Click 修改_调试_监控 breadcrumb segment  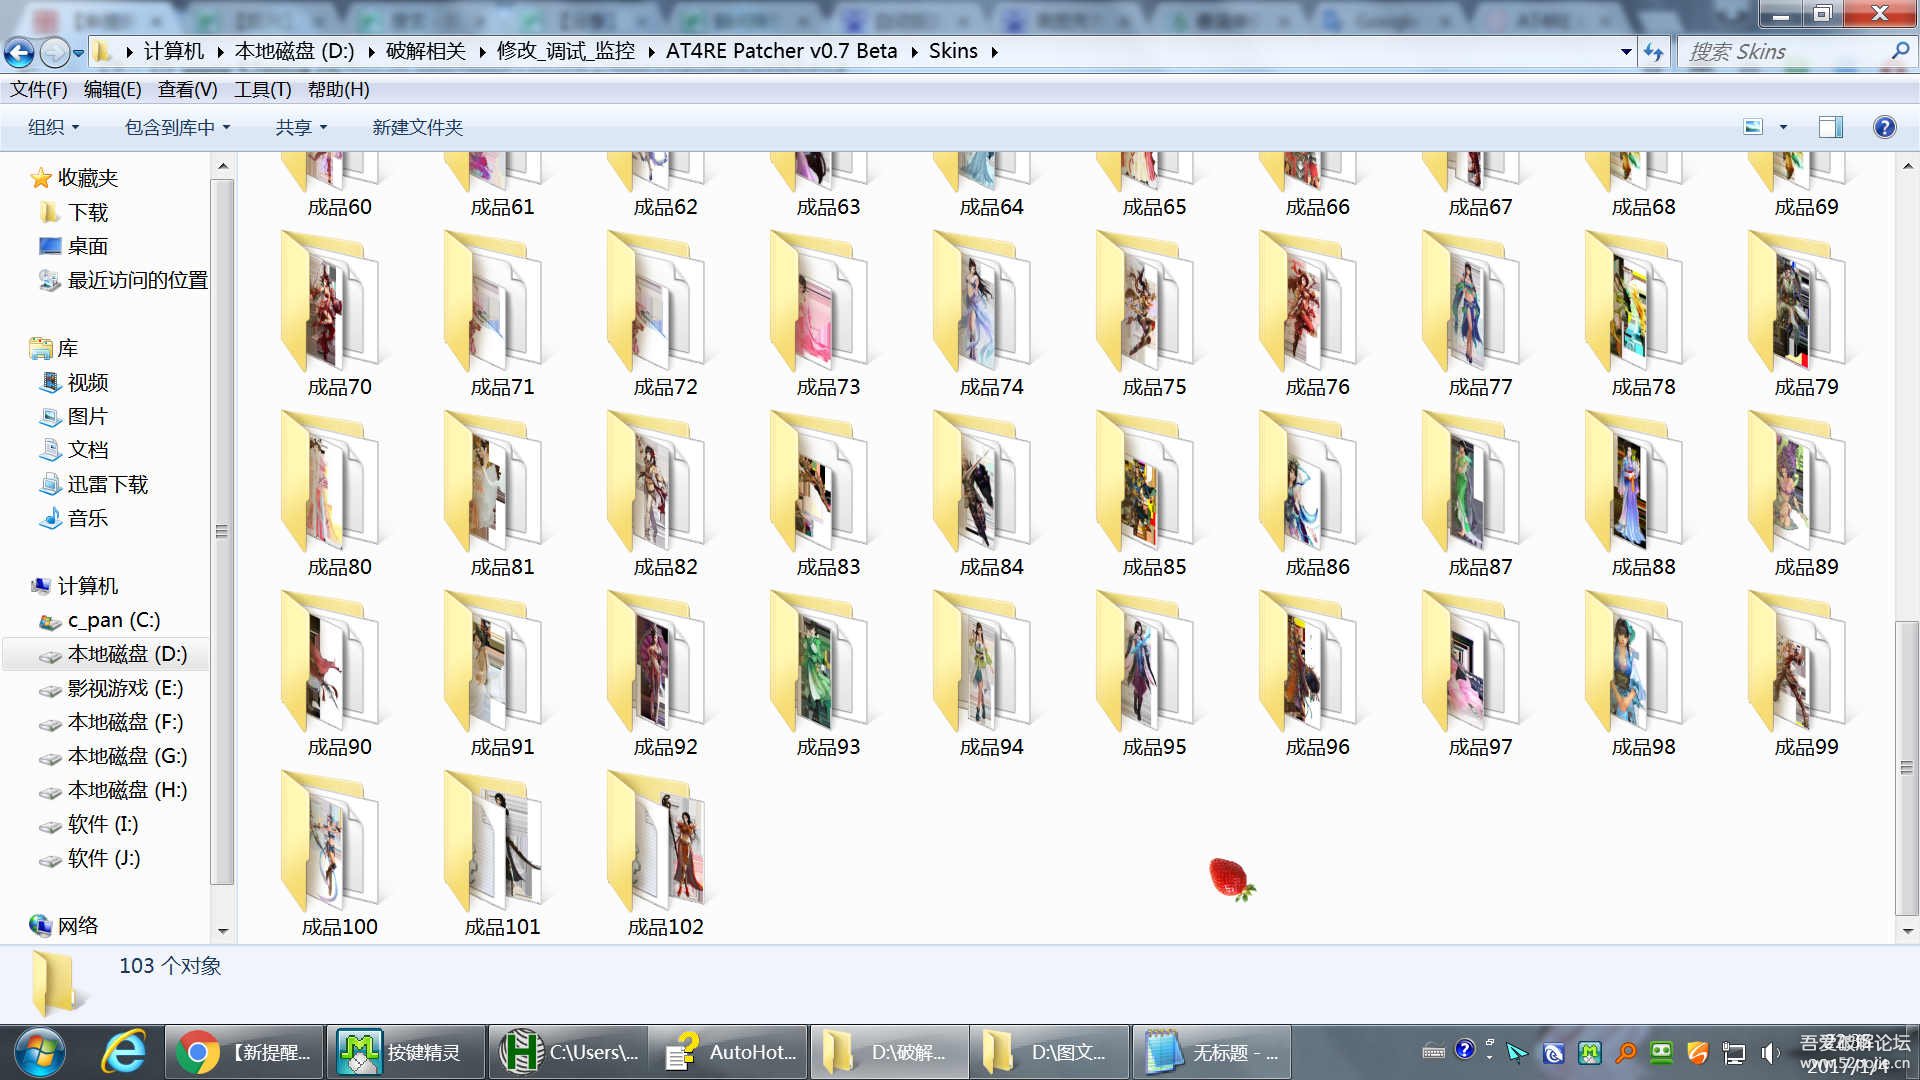coord(566,51)
